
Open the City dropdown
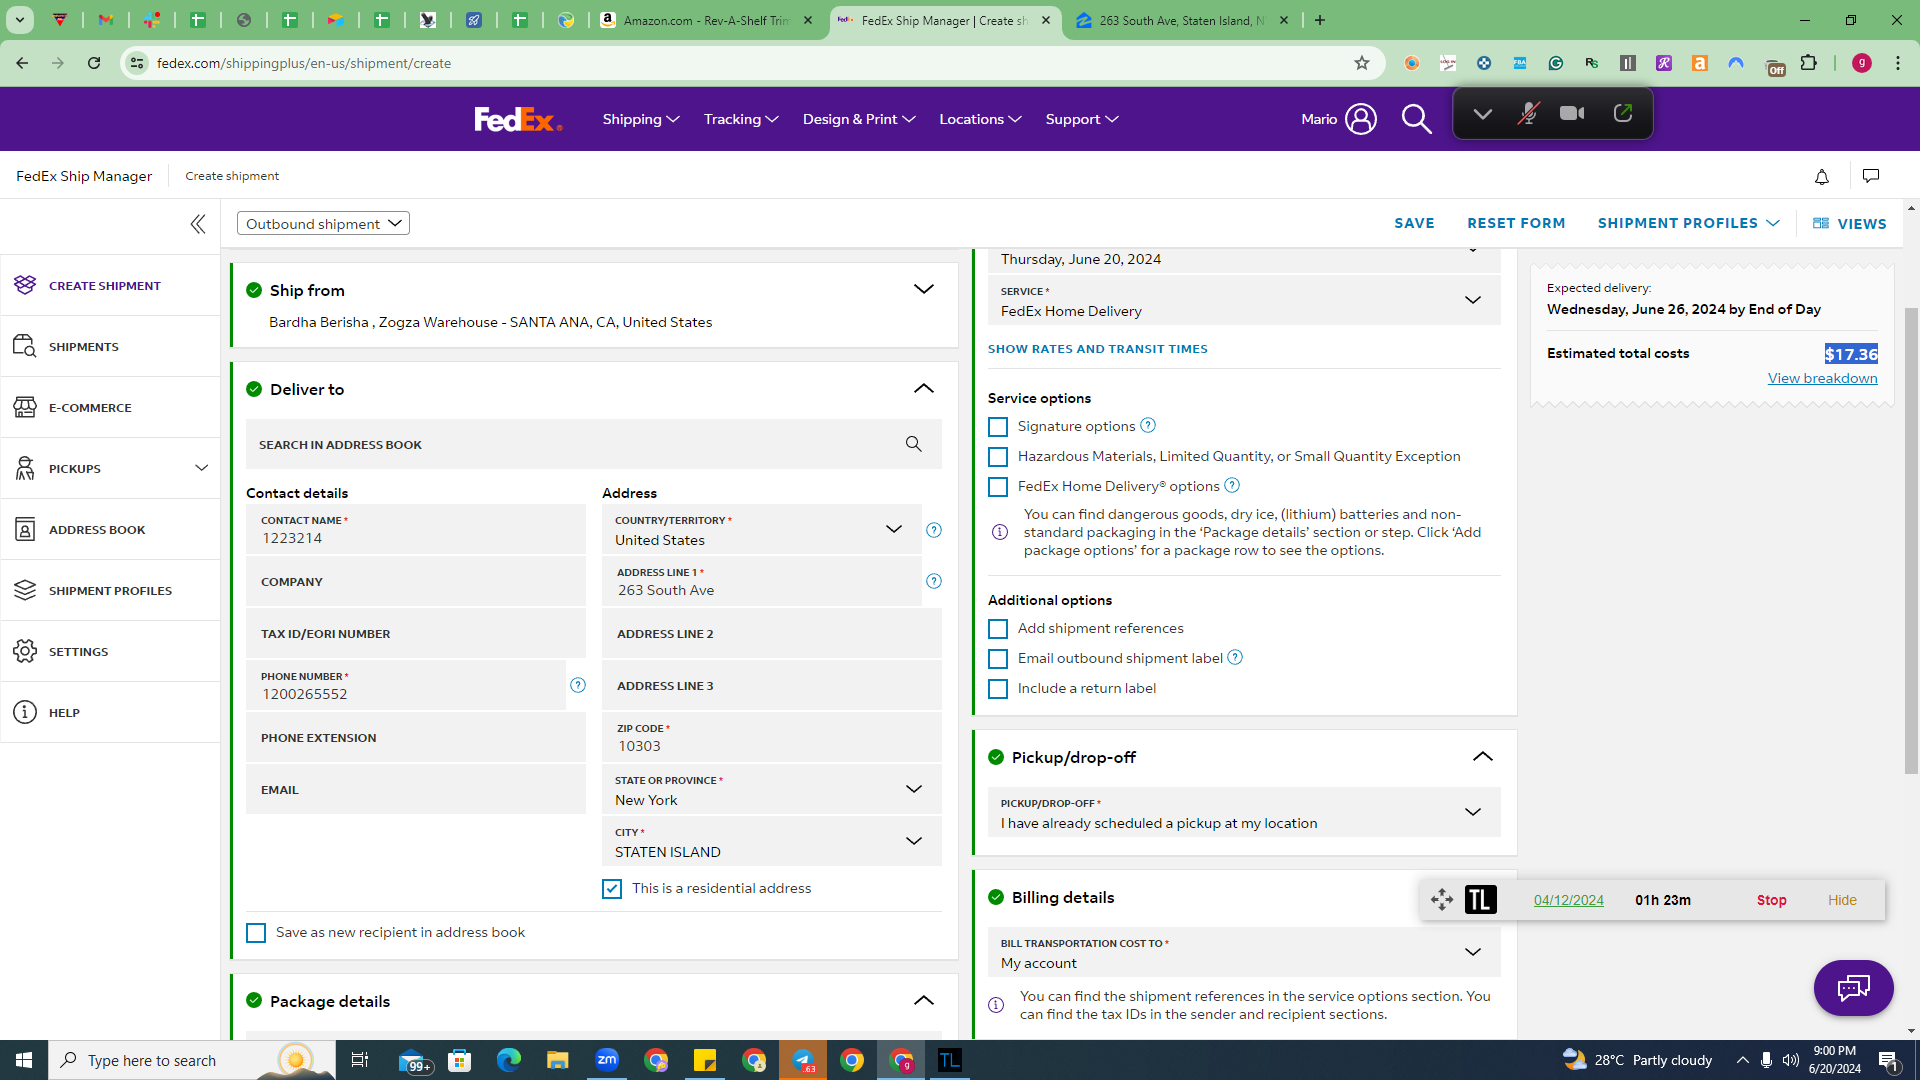click(x=771, y=842)
